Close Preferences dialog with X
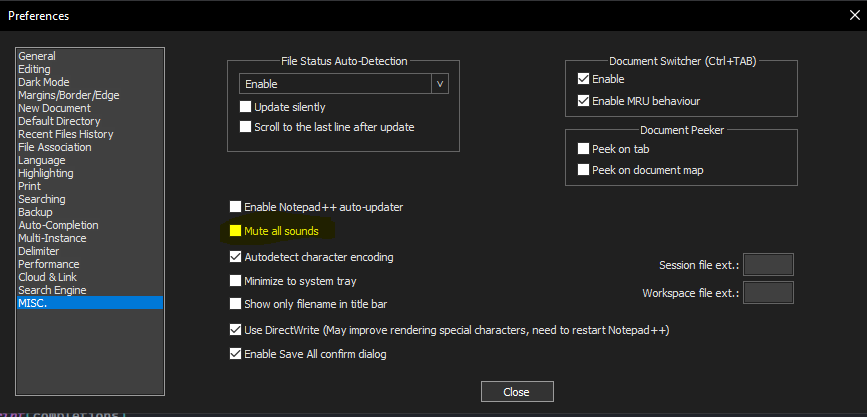Viewport: 867px width, 417px height. coord(854,15)
